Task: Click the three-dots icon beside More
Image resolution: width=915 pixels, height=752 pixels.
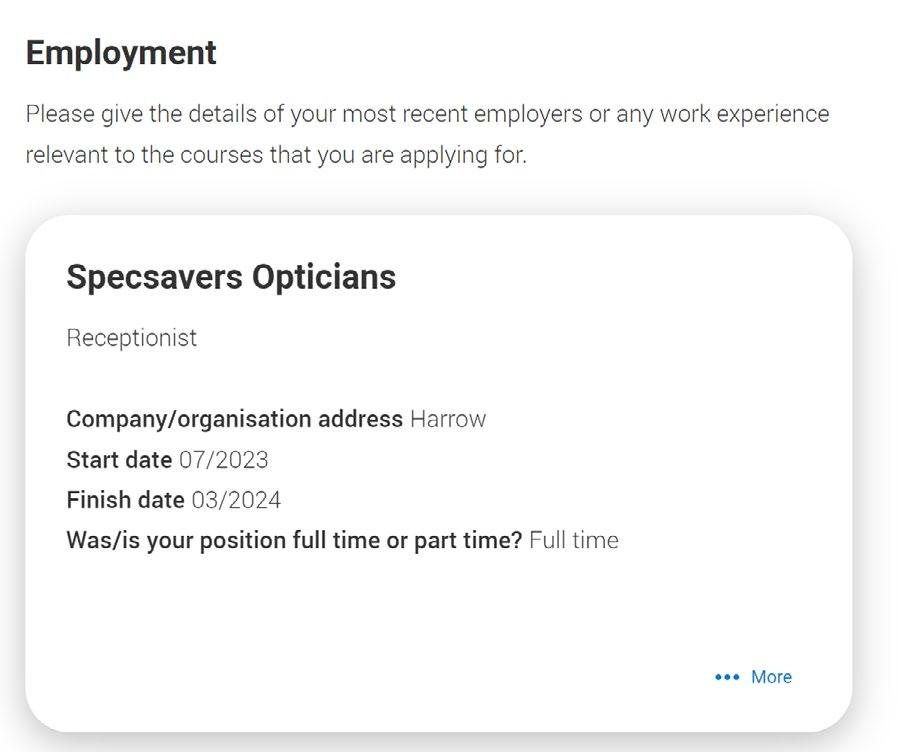Action: [x=726, y=677]
